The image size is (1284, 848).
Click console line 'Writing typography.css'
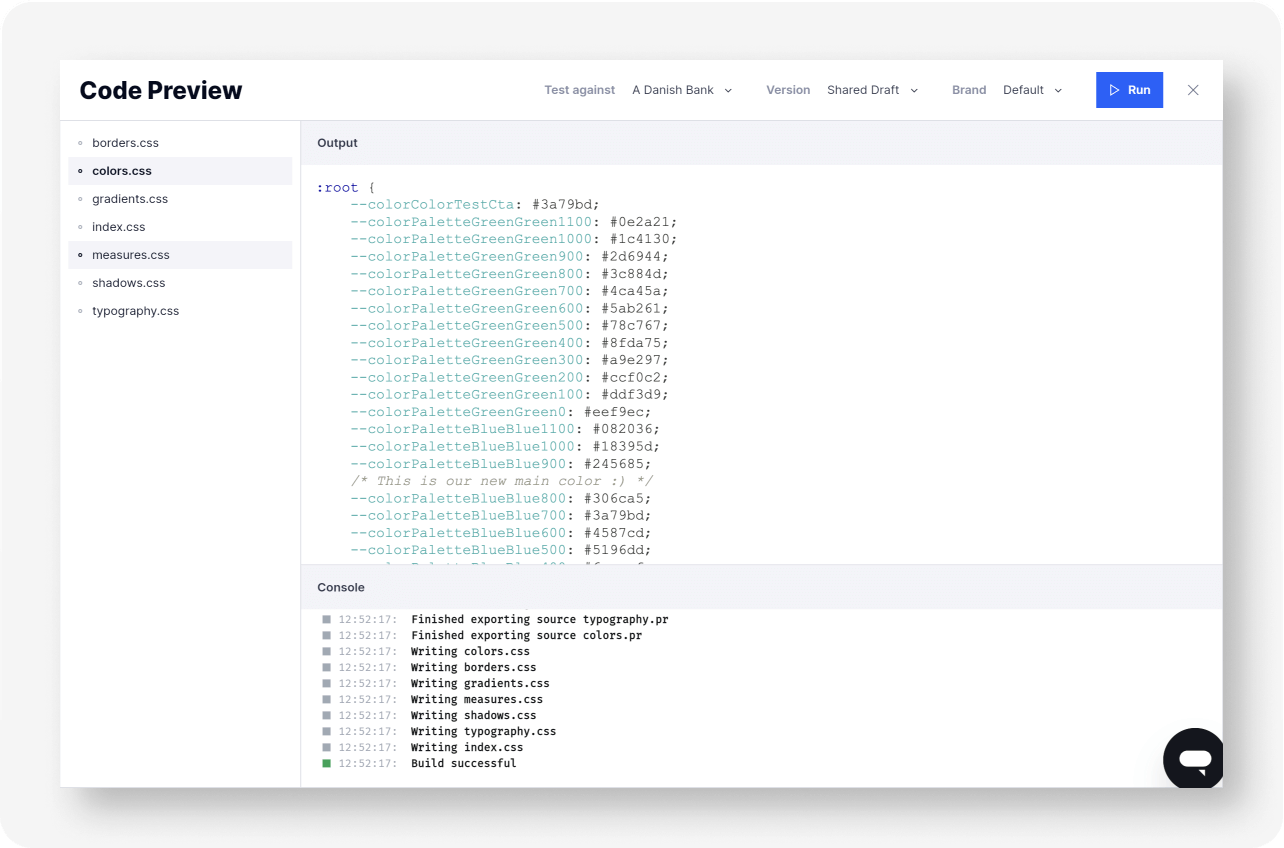point(483,731)
